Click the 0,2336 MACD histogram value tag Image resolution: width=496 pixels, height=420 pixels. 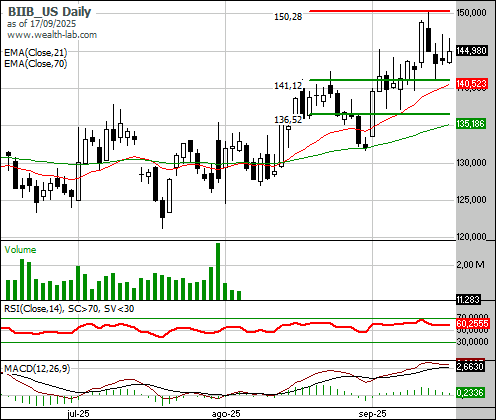470,393
